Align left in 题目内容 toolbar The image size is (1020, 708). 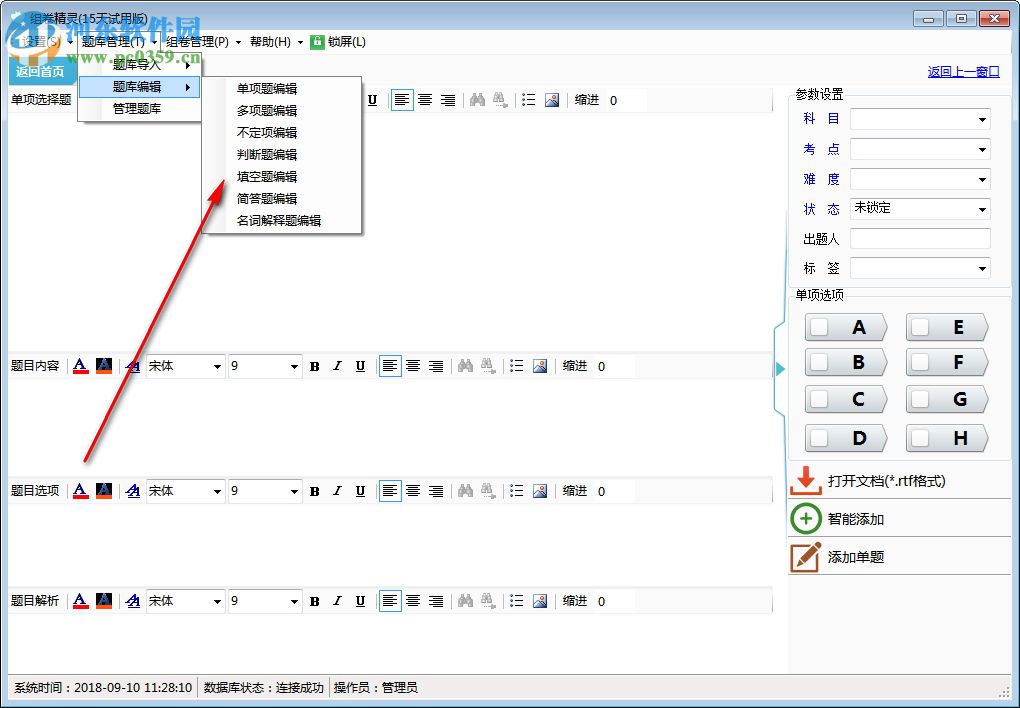390,366
